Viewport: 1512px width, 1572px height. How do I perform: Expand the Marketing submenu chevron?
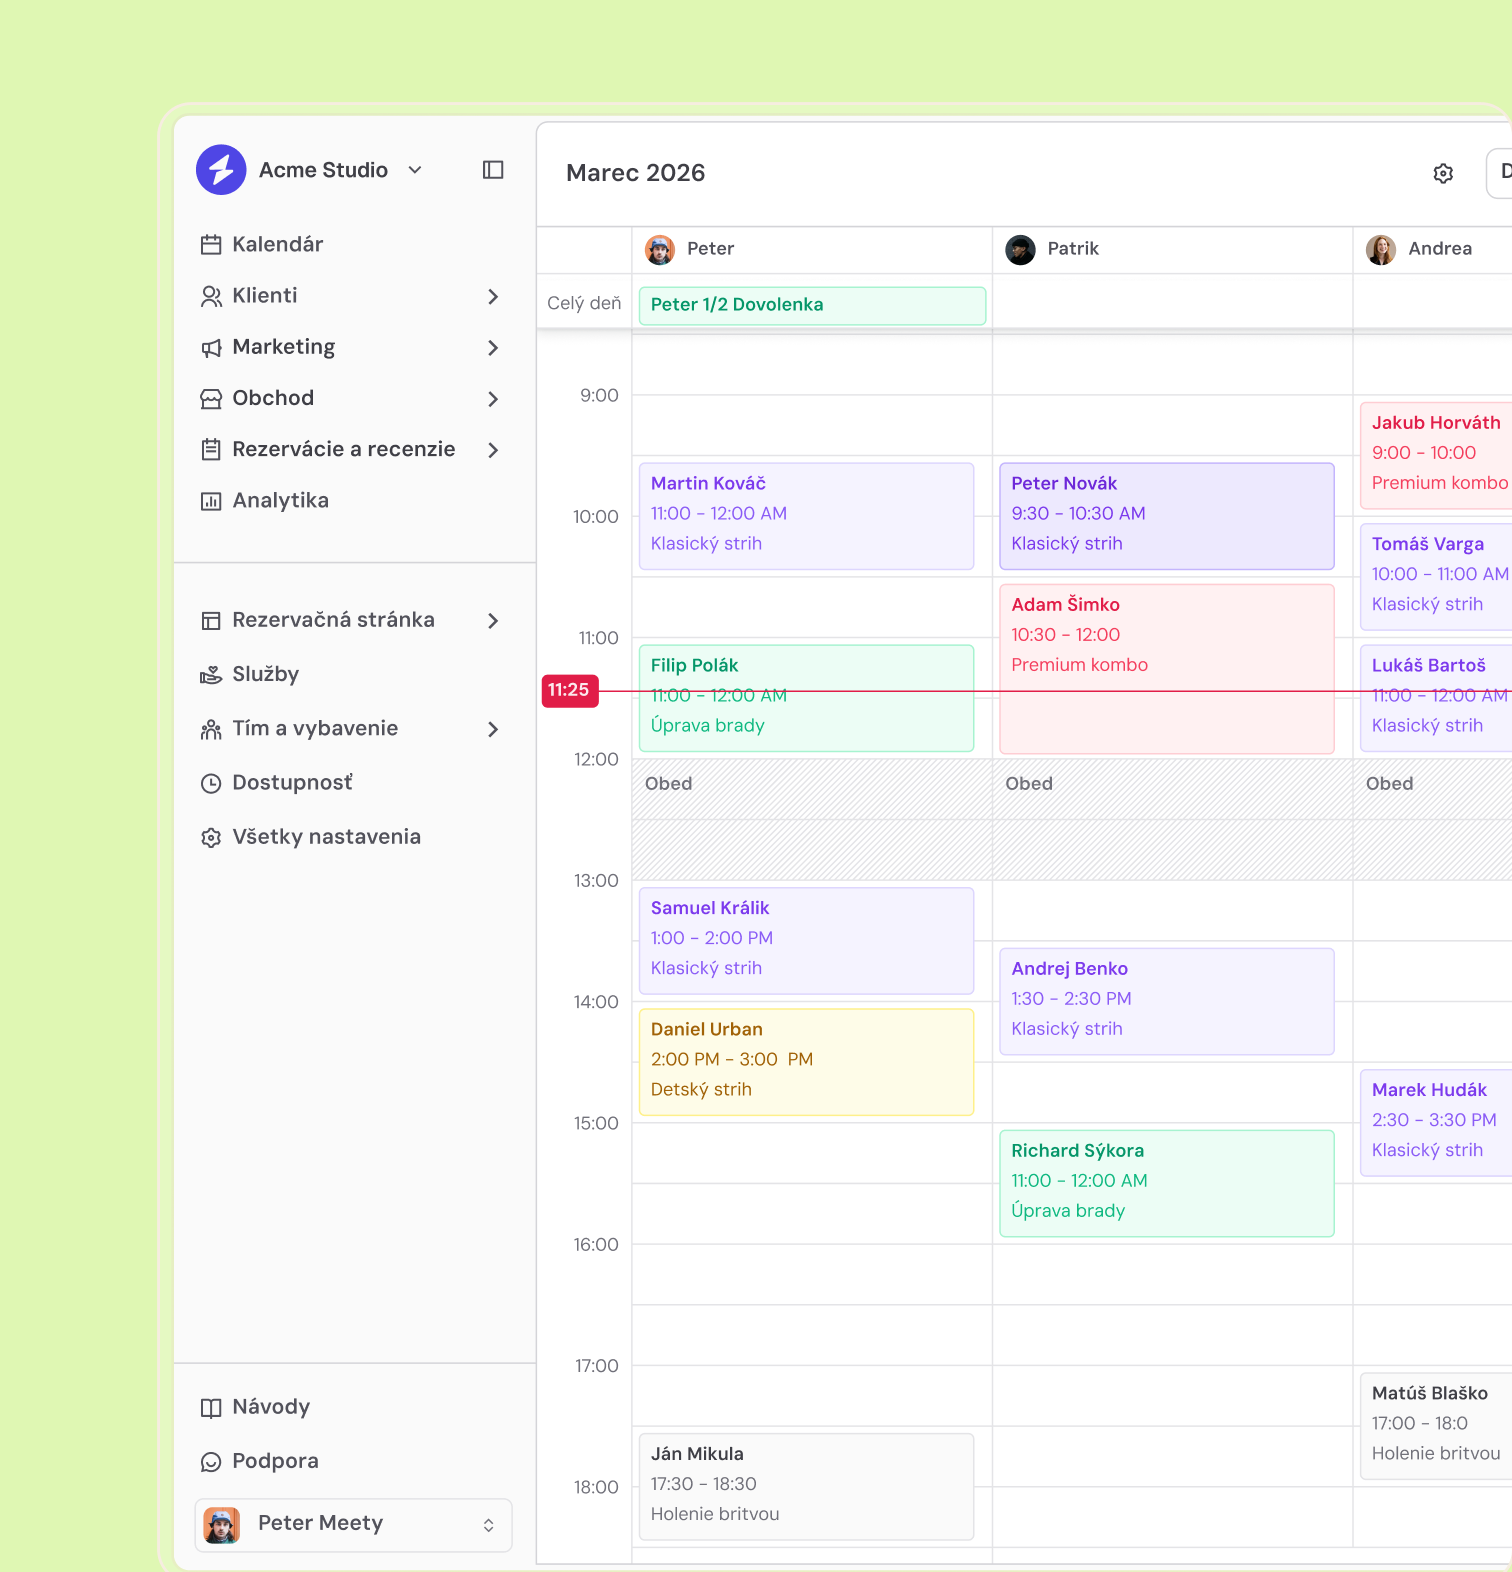[493, 348]
